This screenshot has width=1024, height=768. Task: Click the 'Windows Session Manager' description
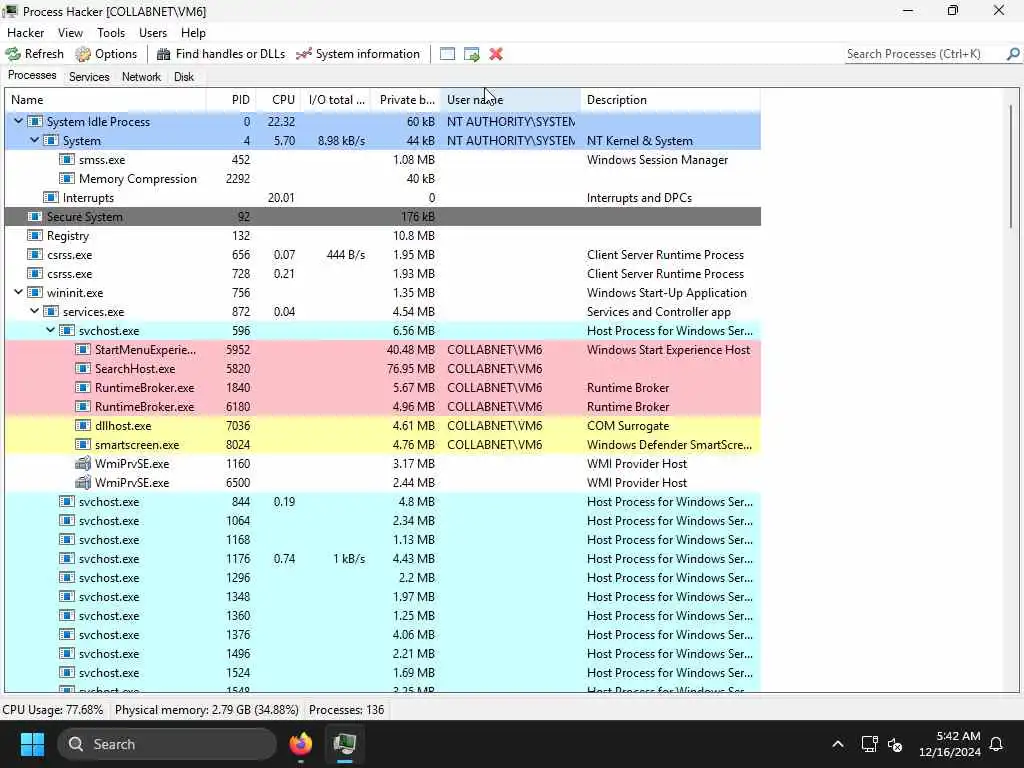657,159
